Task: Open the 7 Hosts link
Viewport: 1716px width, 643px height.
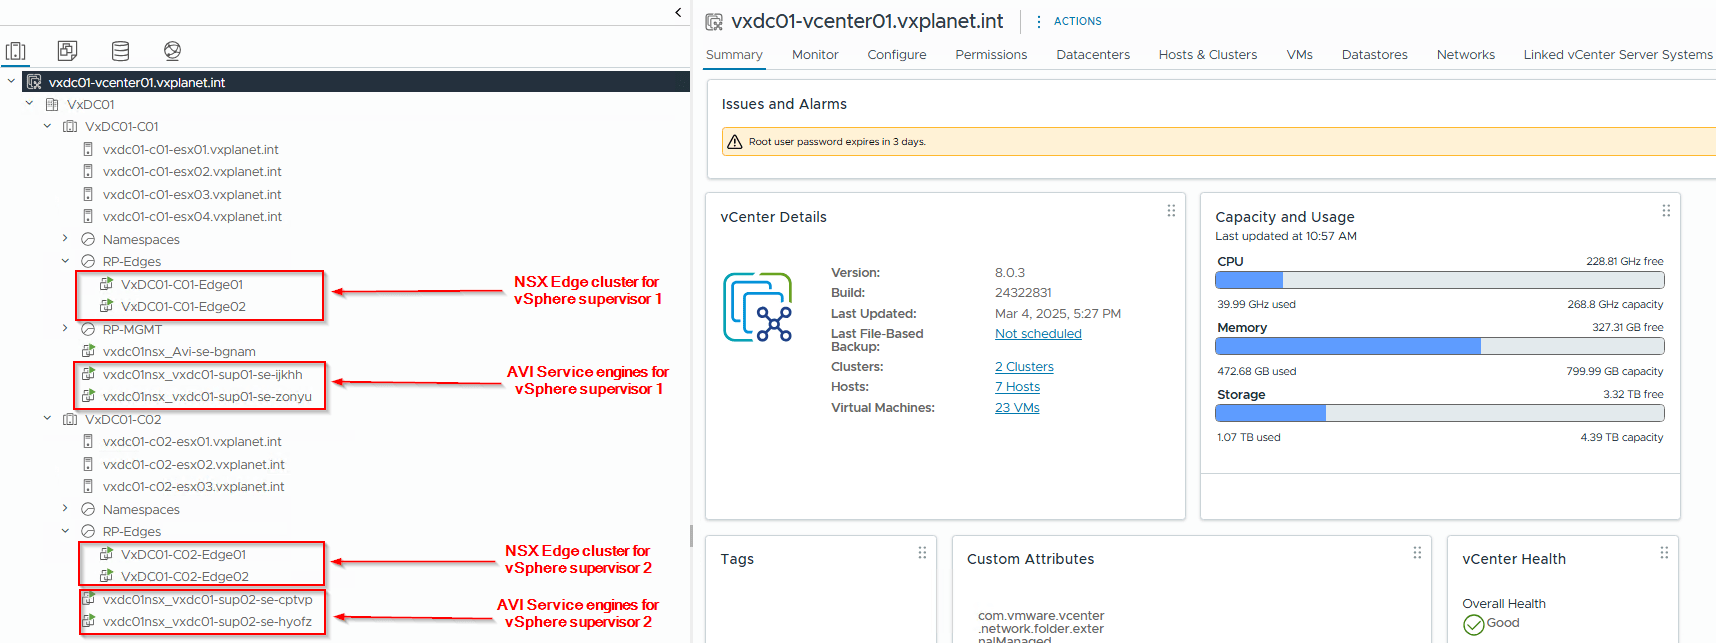Action: coord(1017,387)
